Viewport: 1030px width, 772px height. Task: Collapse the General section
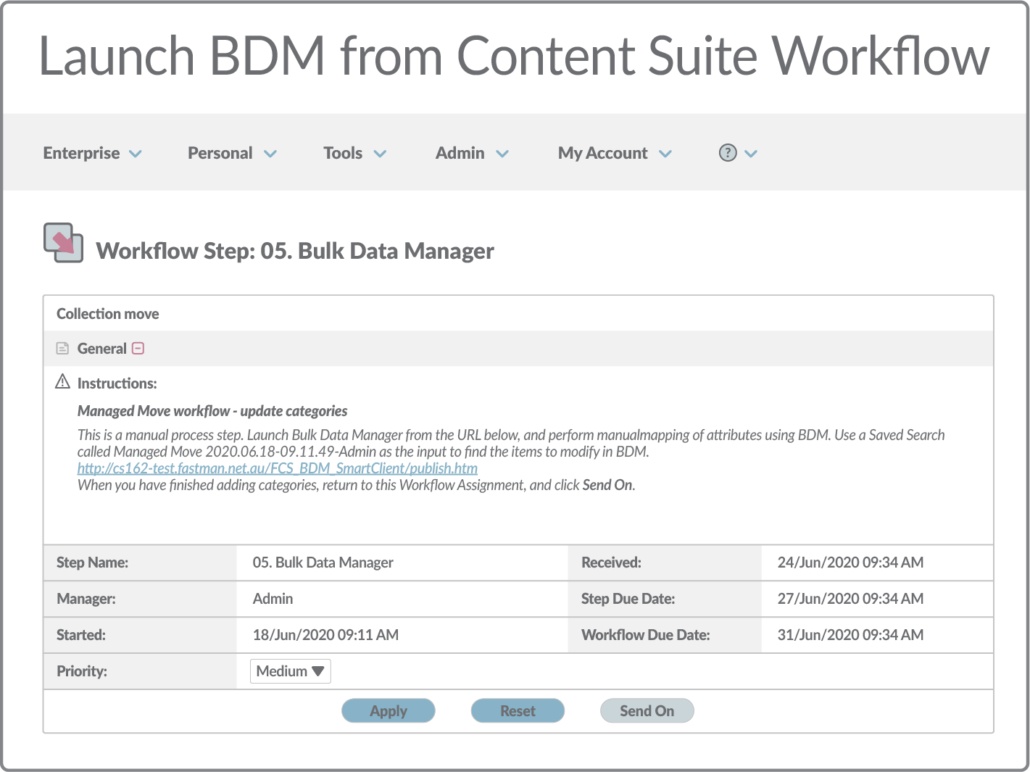138,349
